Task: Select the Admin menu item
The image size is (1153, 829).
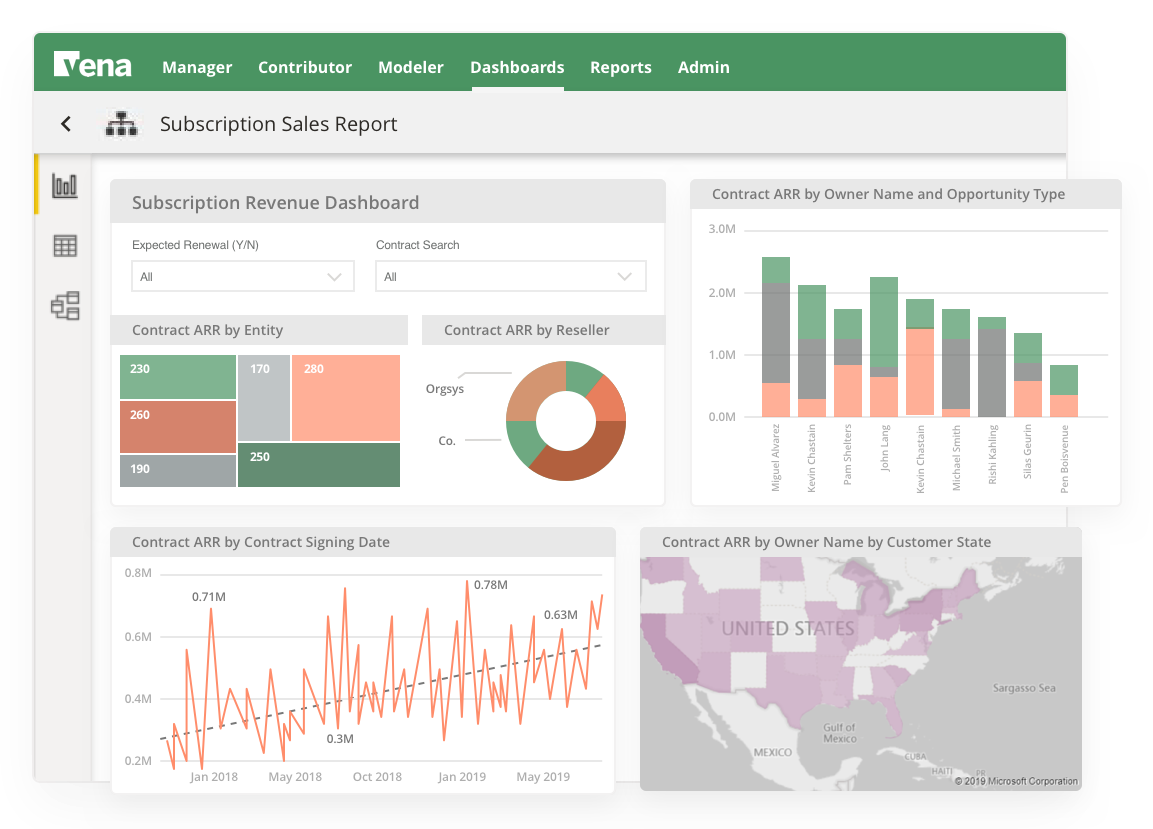Action: pyautogui.click(x=703, y=67)
